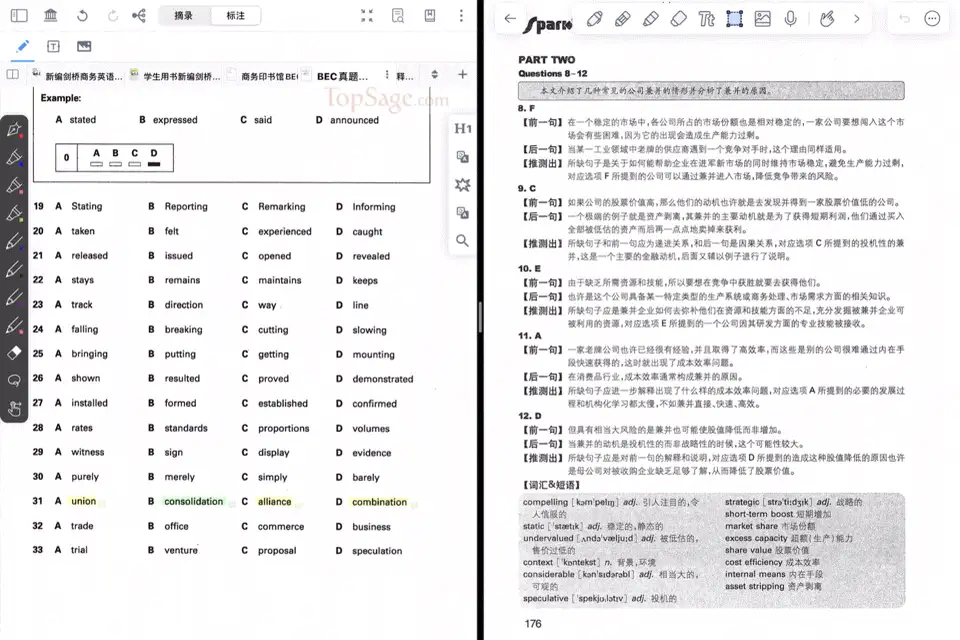Open left pane three-dot more menu

[x=461, y=15]
